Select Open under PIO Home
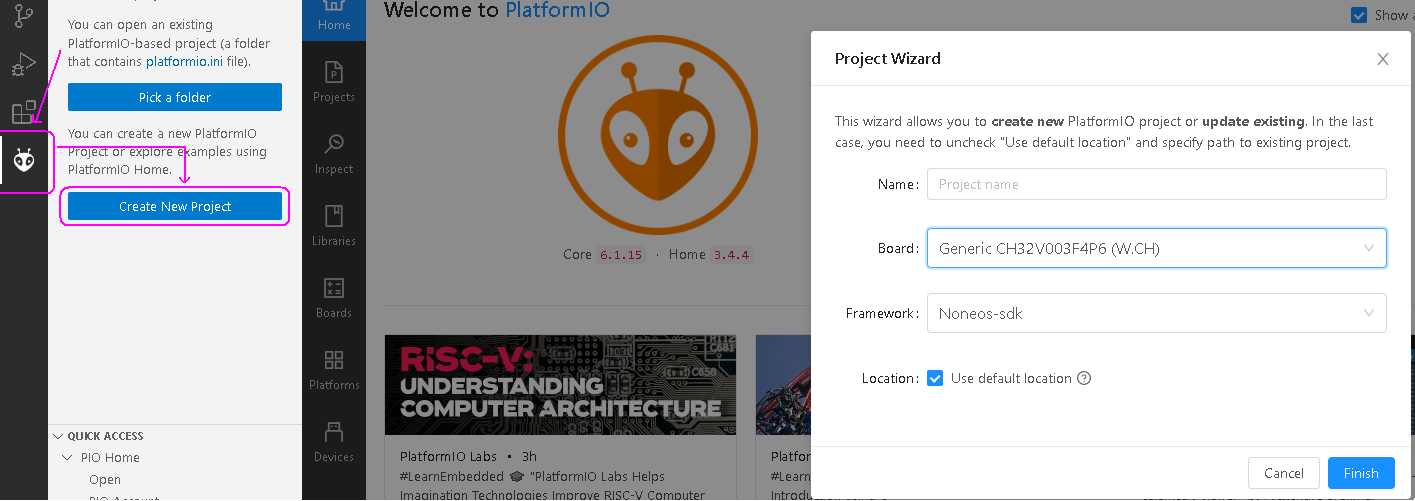1415x501 pixels. (x=105, y=480)
